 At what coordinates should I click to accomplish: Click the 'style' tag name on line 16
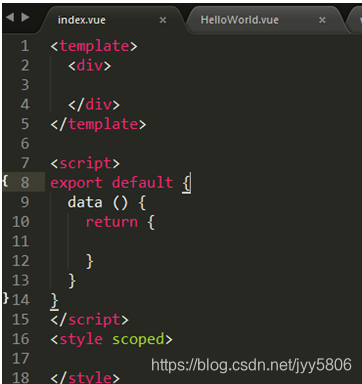(x=81, y=339)
